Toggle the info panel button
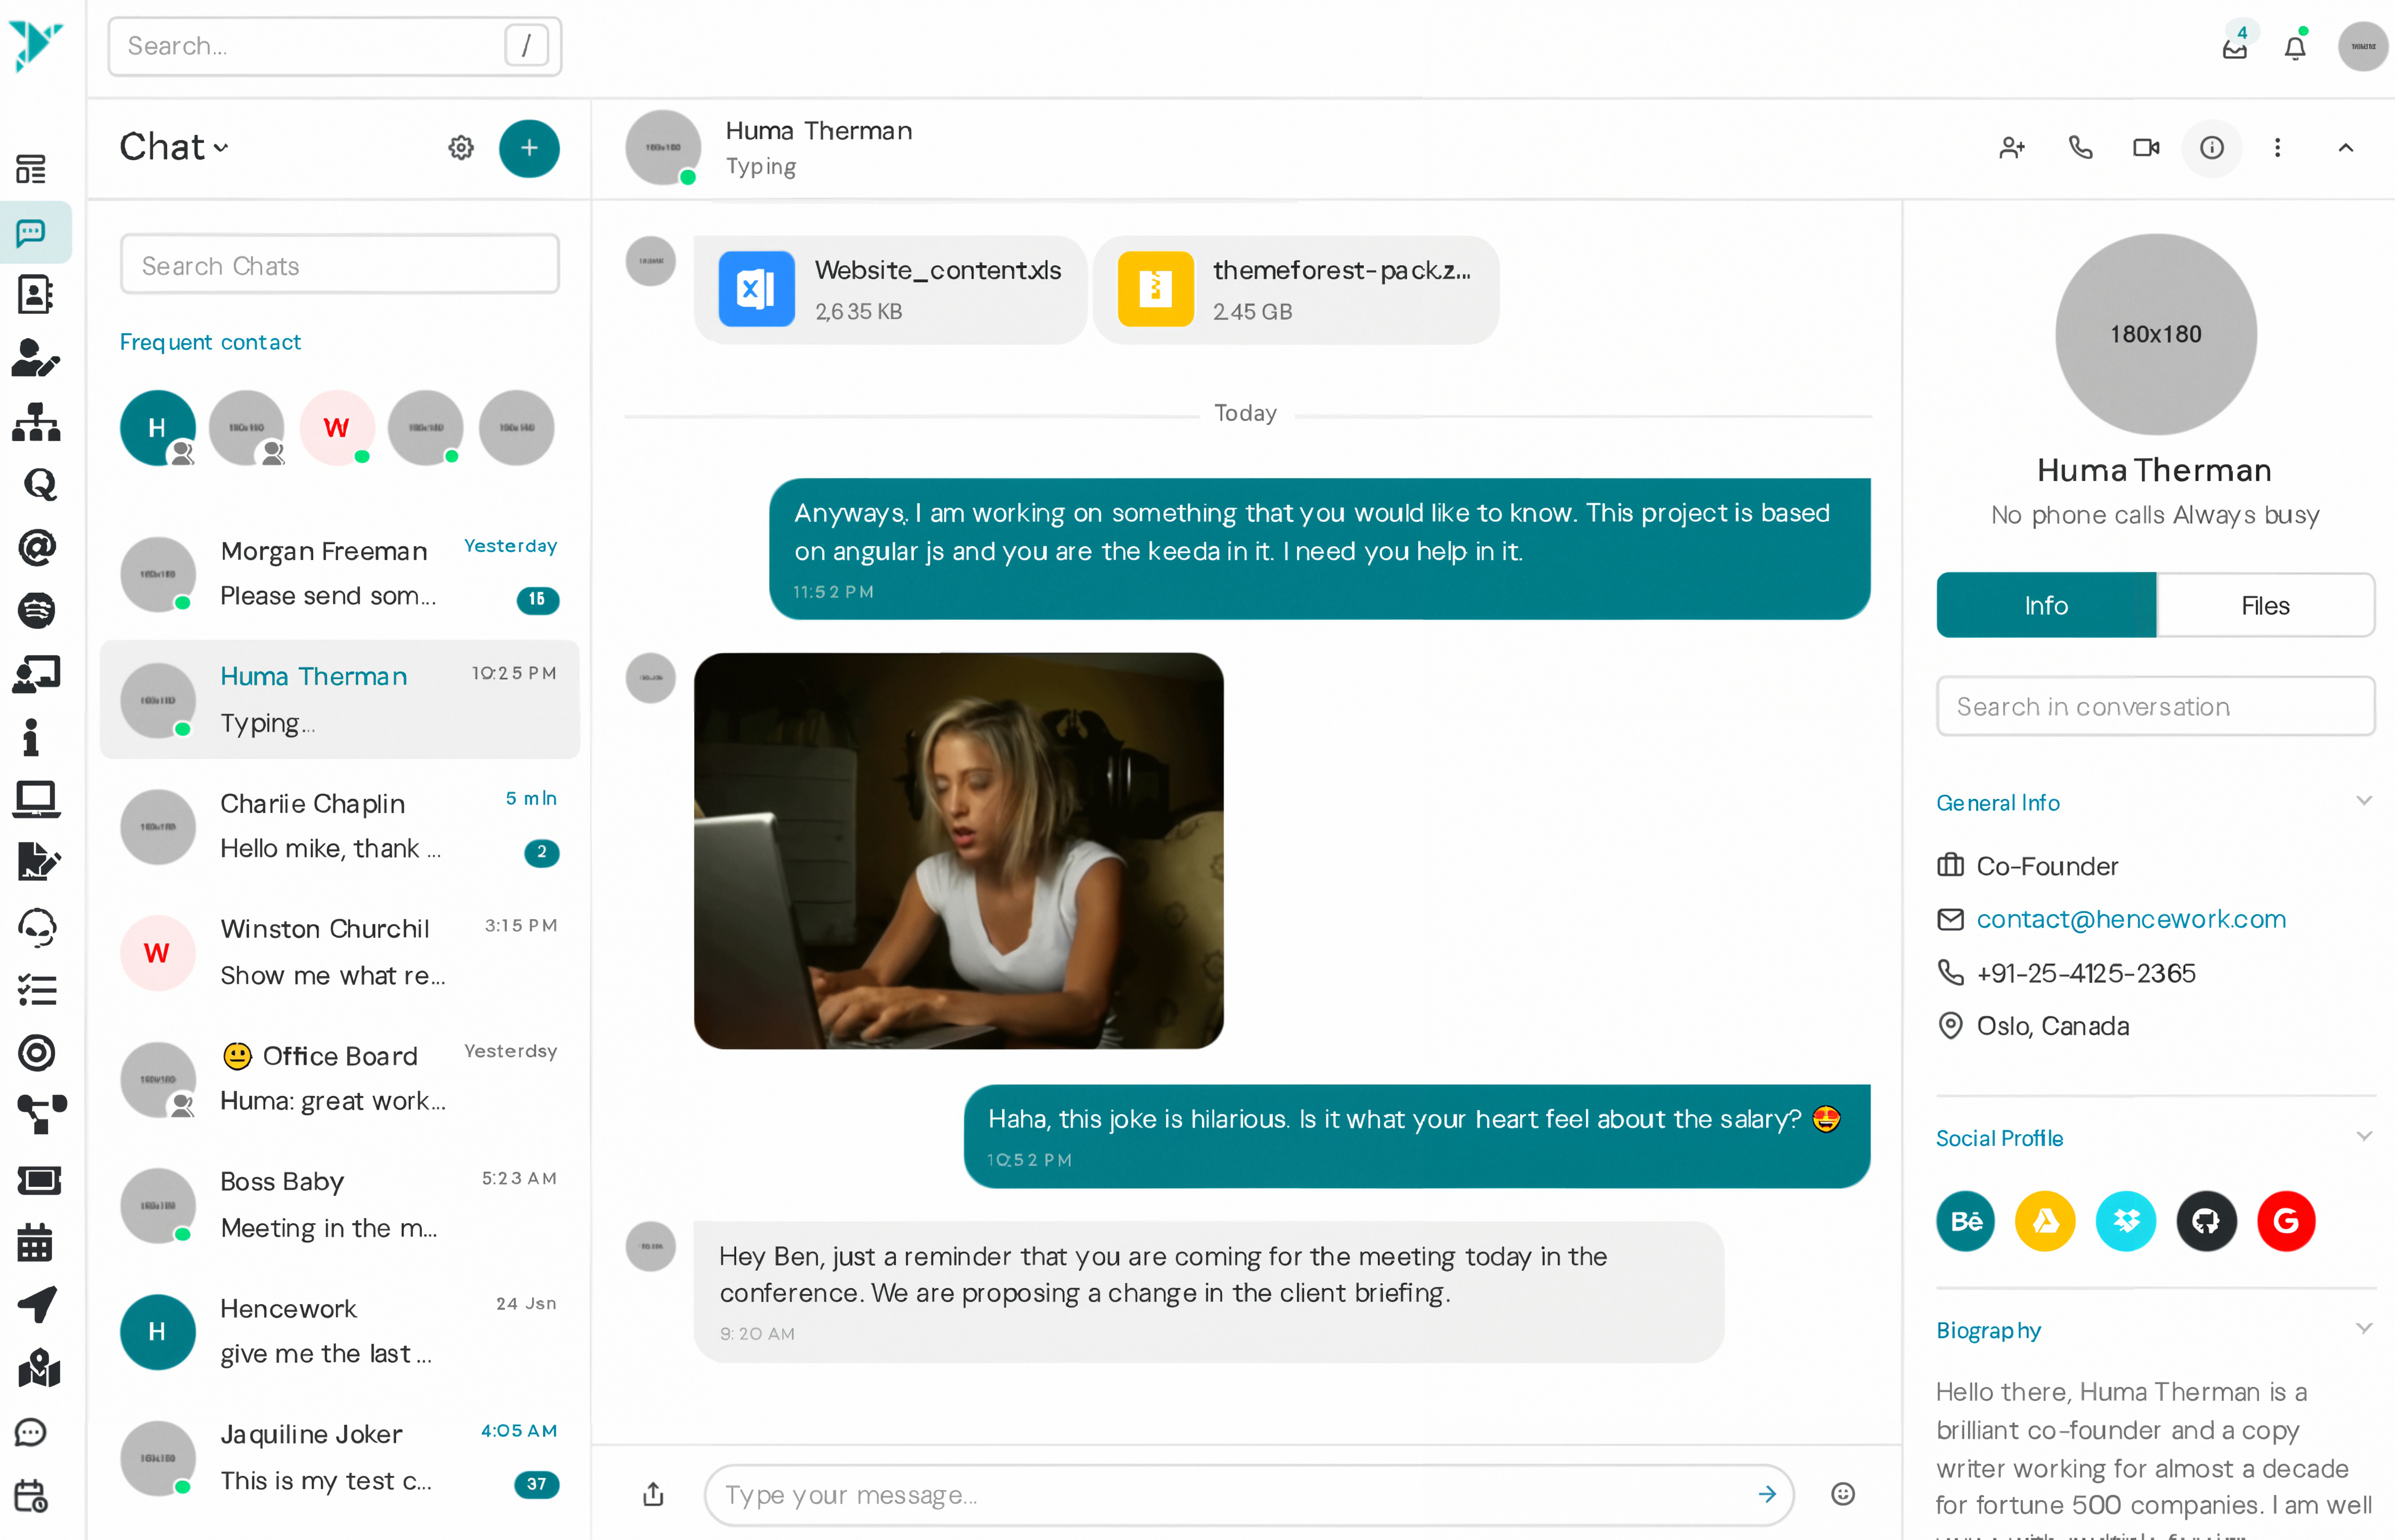 pos(2211,148)
